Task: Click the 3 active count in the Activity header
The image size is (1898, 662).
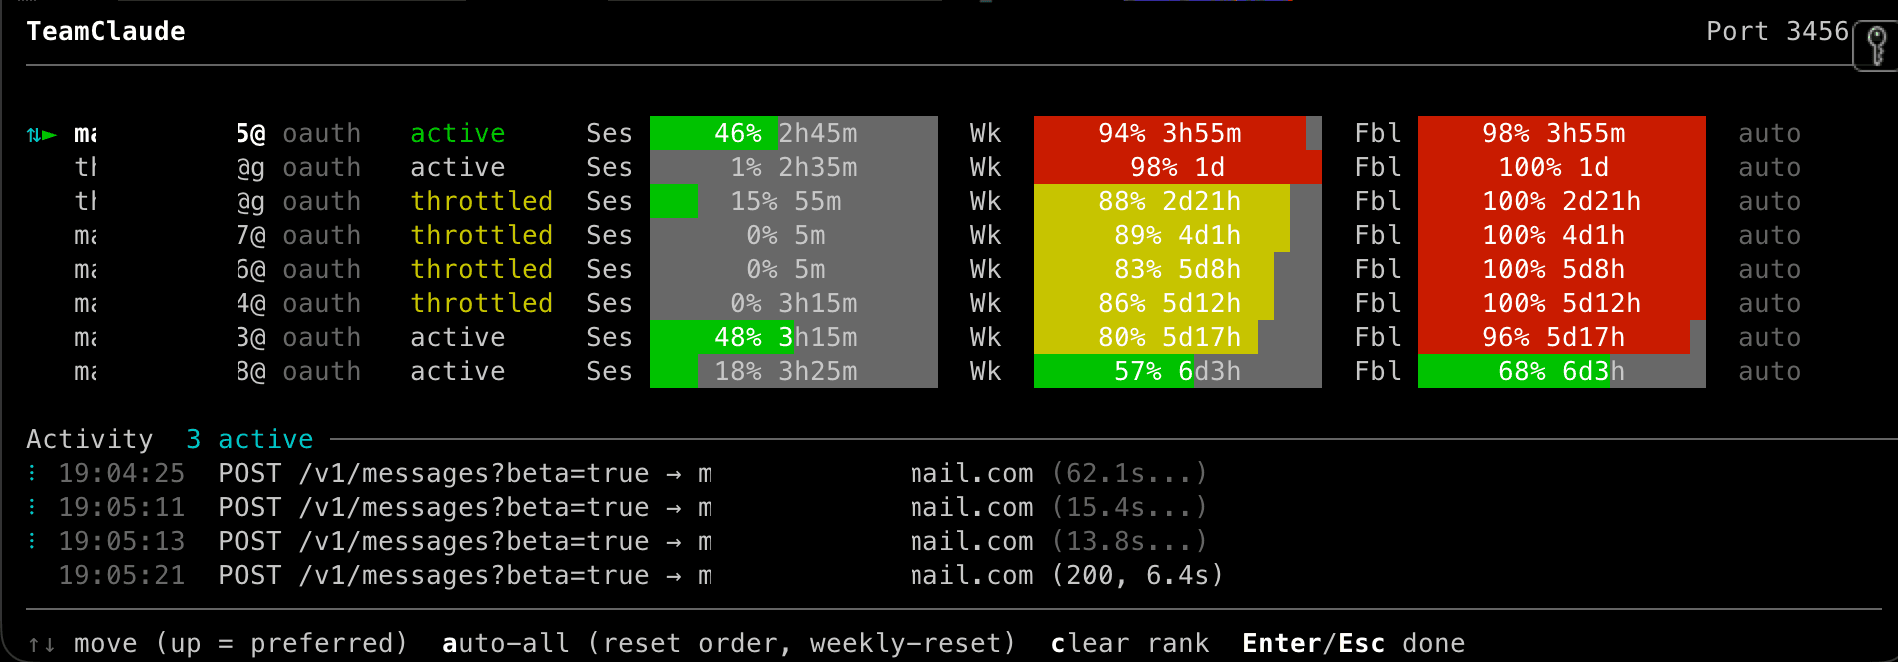Action: point(250,439)
